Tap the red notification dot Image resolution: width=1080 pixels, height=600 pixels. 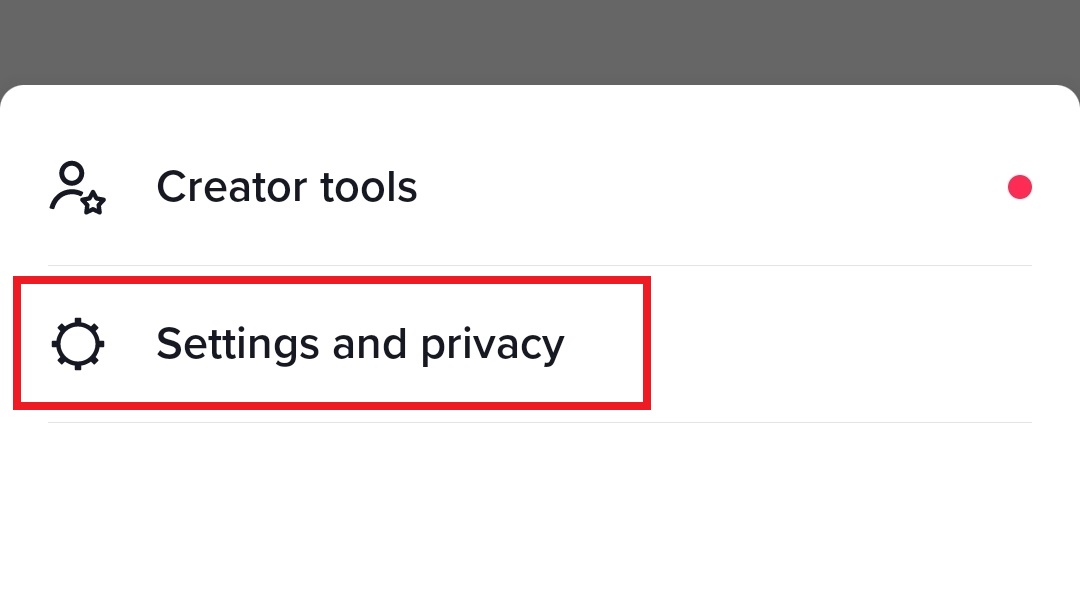(1019, 187)
